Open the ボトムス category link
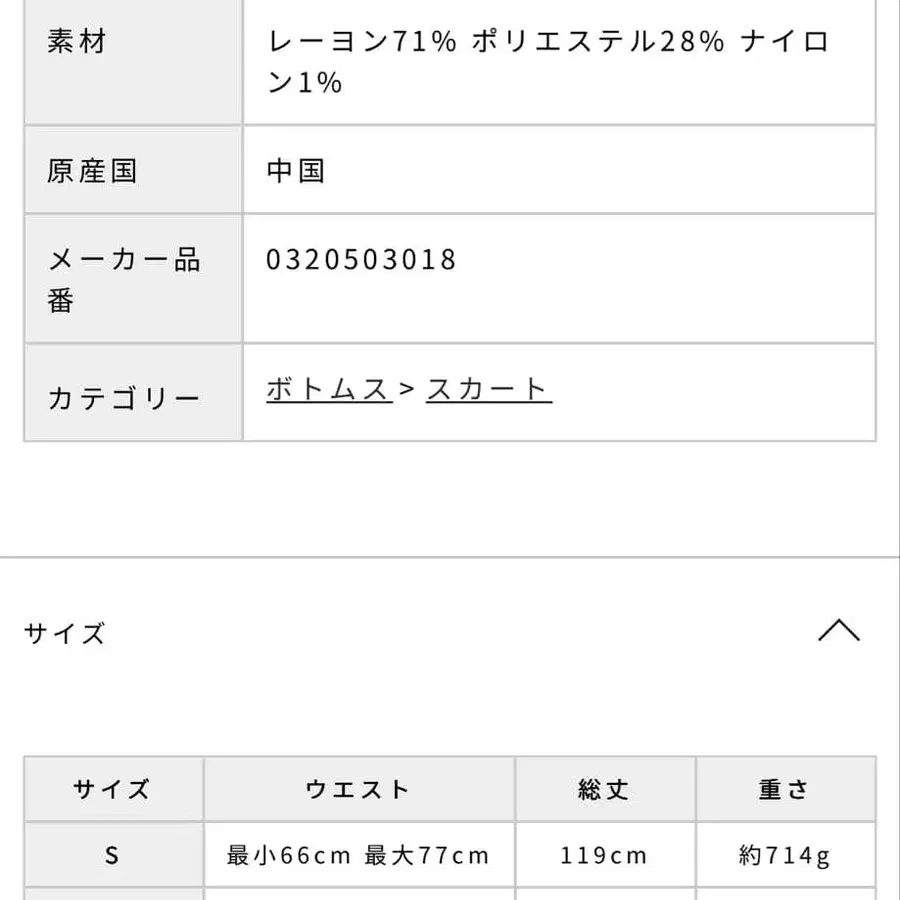 pos(328,388)
